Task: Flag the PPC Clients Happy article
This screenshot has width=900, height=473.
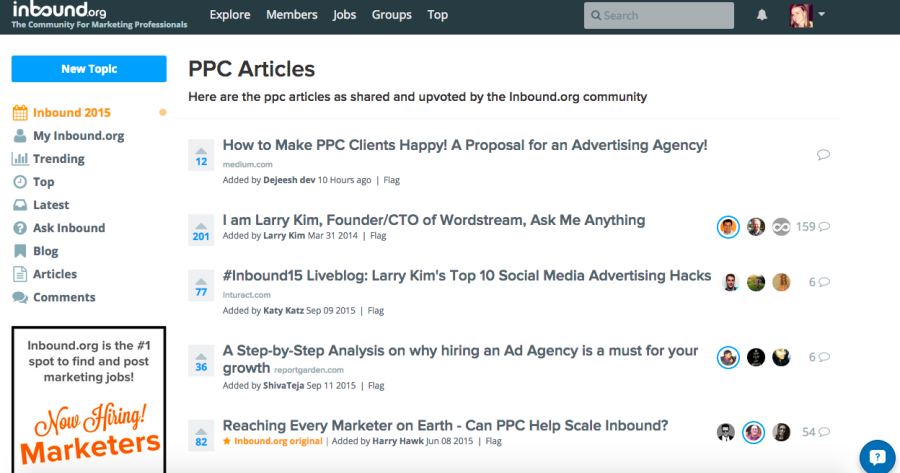Action: [391, 180]
